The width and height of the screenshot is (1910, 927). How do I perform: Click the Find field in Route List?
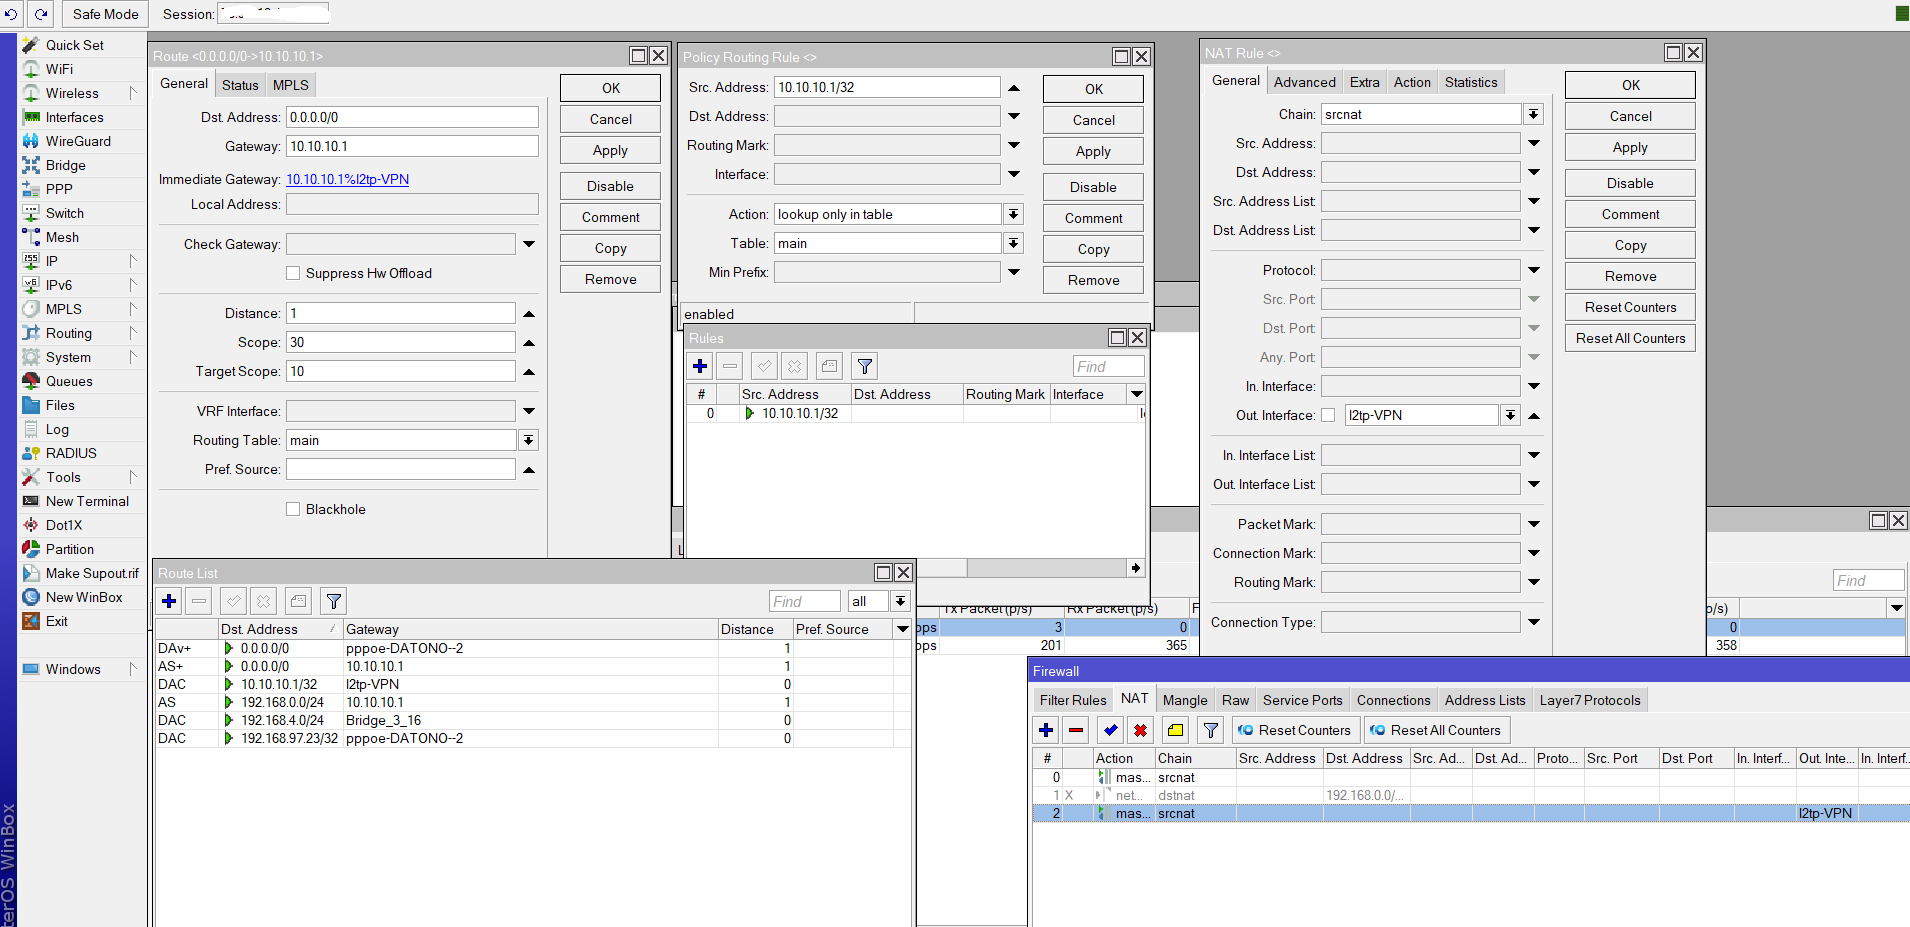(x=804, y=601)
